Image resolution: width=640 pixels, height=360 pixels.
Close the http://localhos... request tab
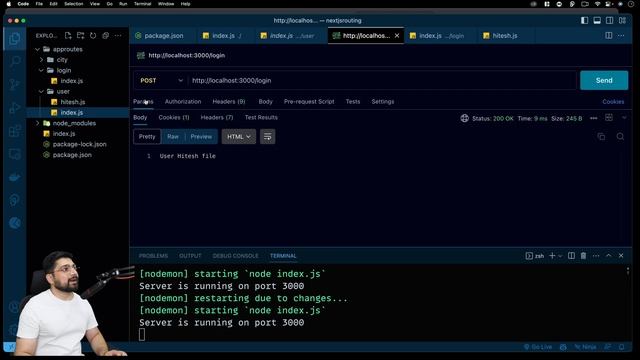click(x=397, y=36)
